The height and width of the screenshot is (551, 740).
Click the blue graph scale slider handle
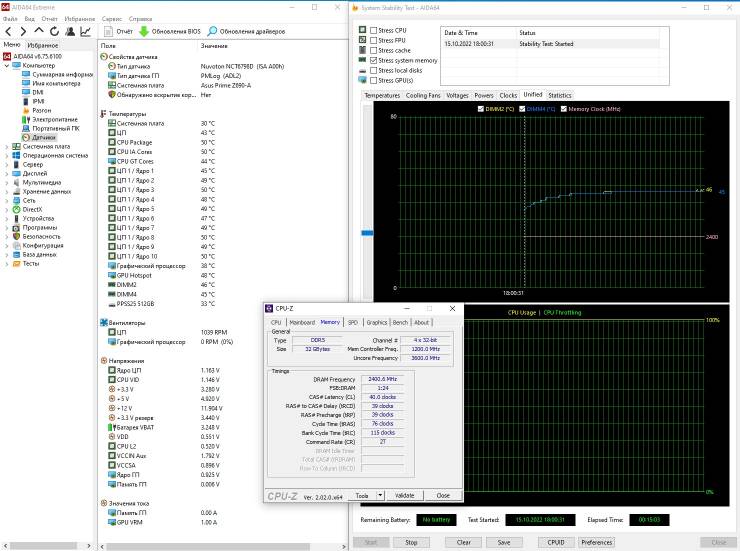pyautogui.click(x=367, y=233)
